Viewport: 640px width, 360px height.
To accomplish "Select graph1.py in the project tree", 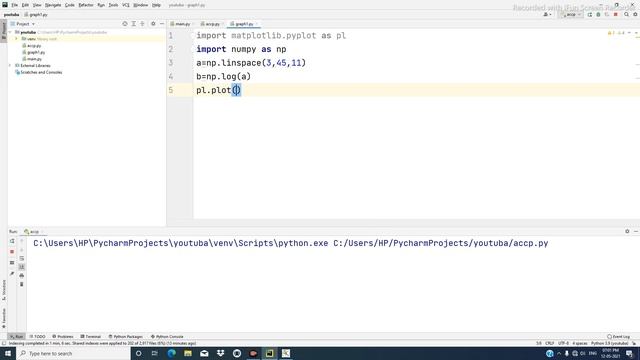I will click(x=33, y=52).
